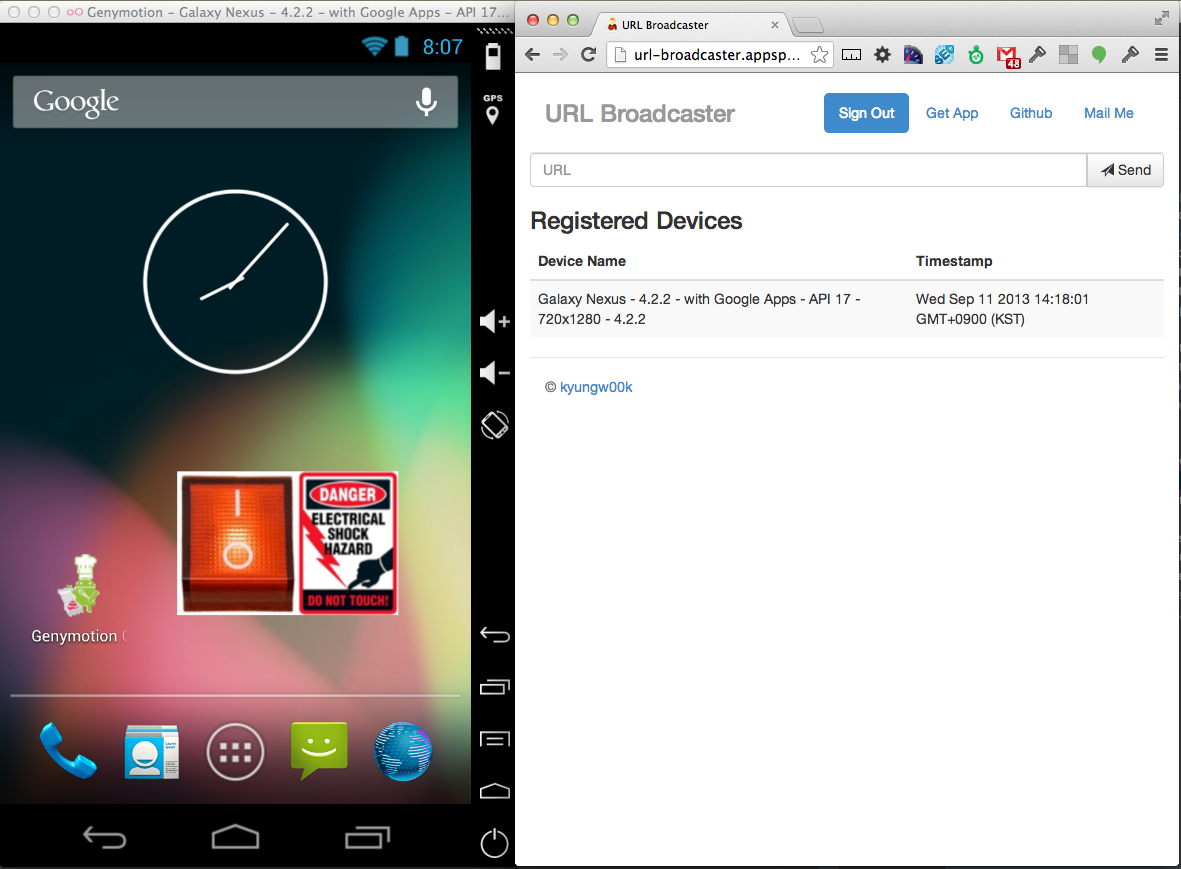Tap Android navigation bar home button
The image size is (1181, 869).
[x=235, y=837]
